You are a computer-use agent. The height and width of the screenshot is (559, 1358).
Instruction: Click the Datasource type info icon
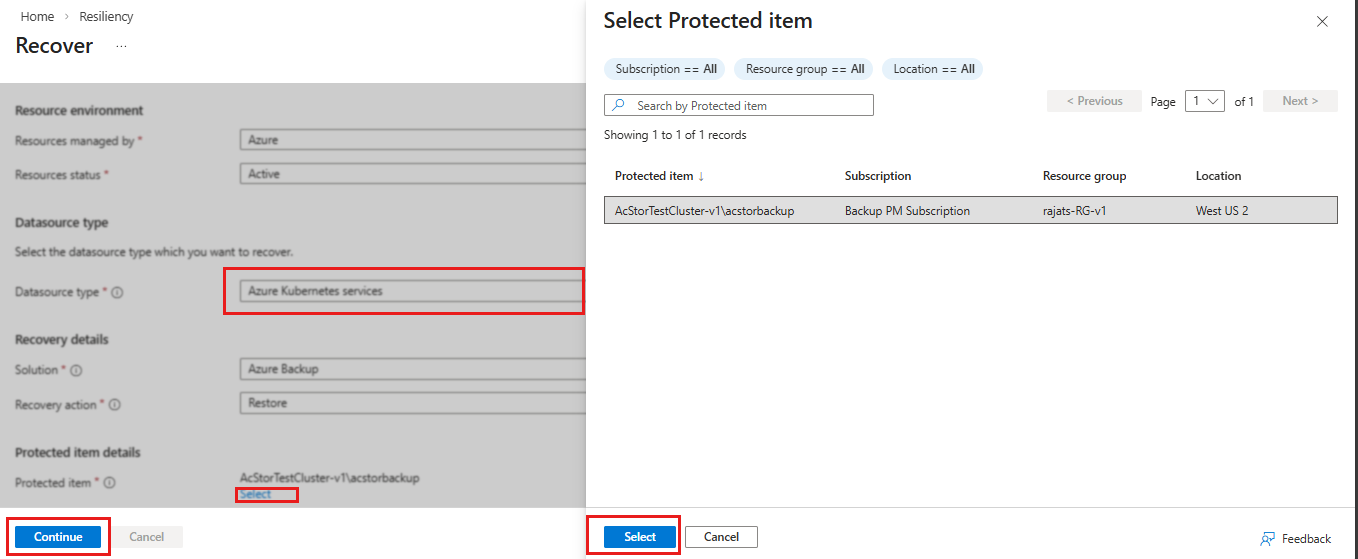click(117, 293)
